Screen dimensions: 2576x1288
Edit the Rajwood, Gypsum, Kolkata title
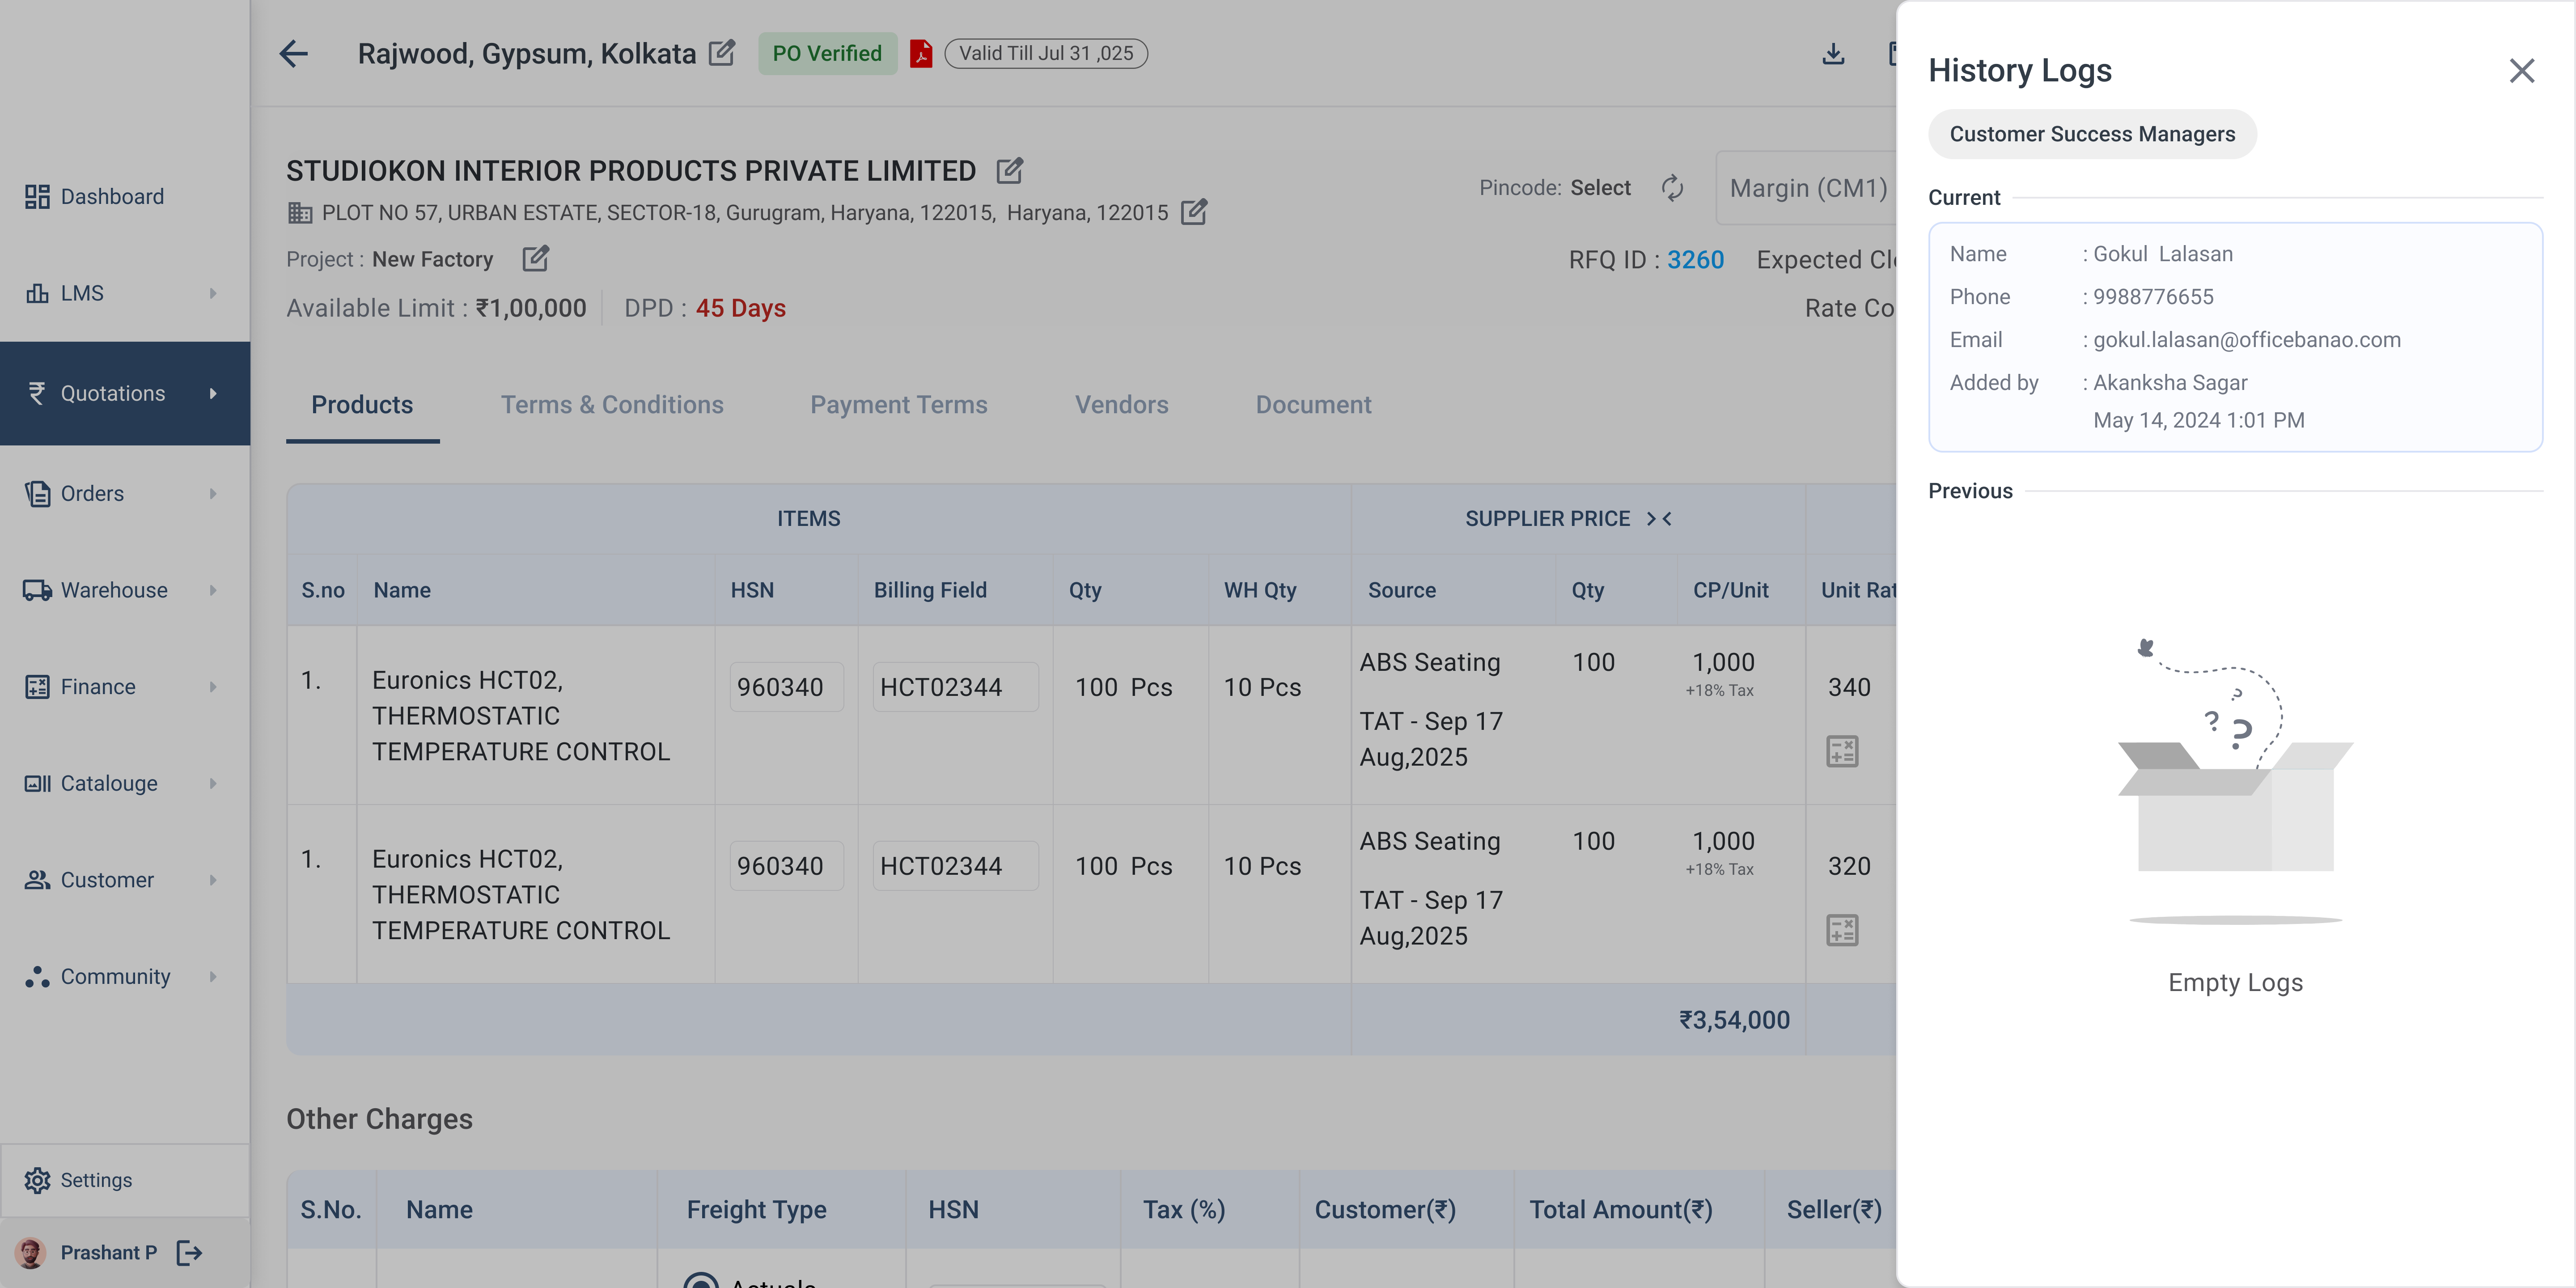721,53
